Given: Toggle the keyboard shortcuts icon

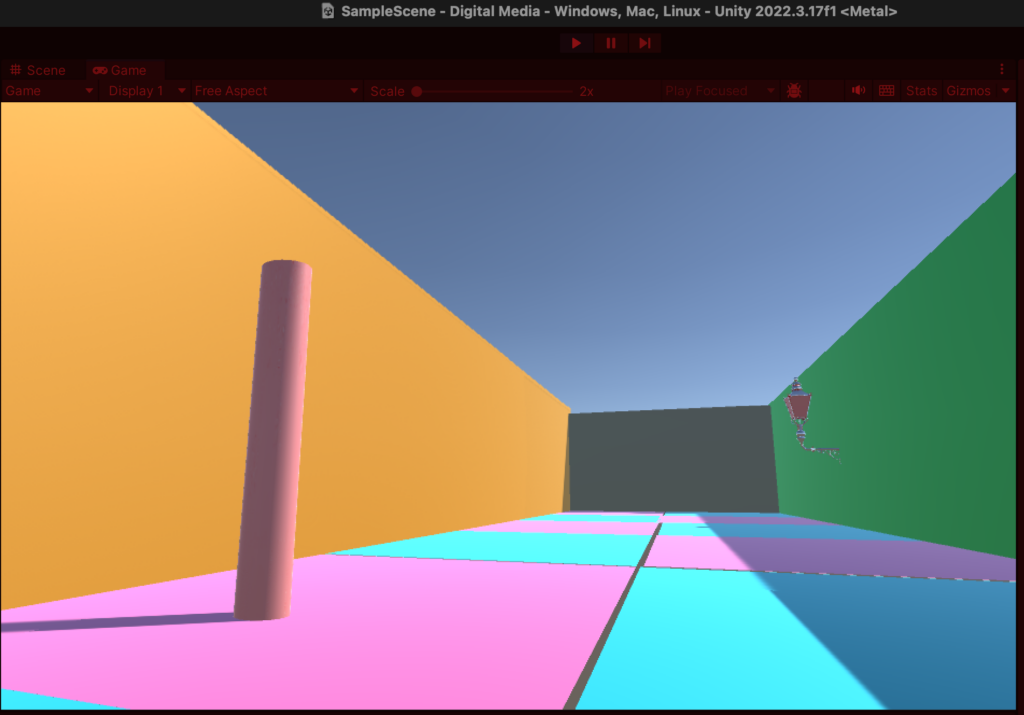Looking at the screenshot, I should pyautogui.click(x=886, y=91).
